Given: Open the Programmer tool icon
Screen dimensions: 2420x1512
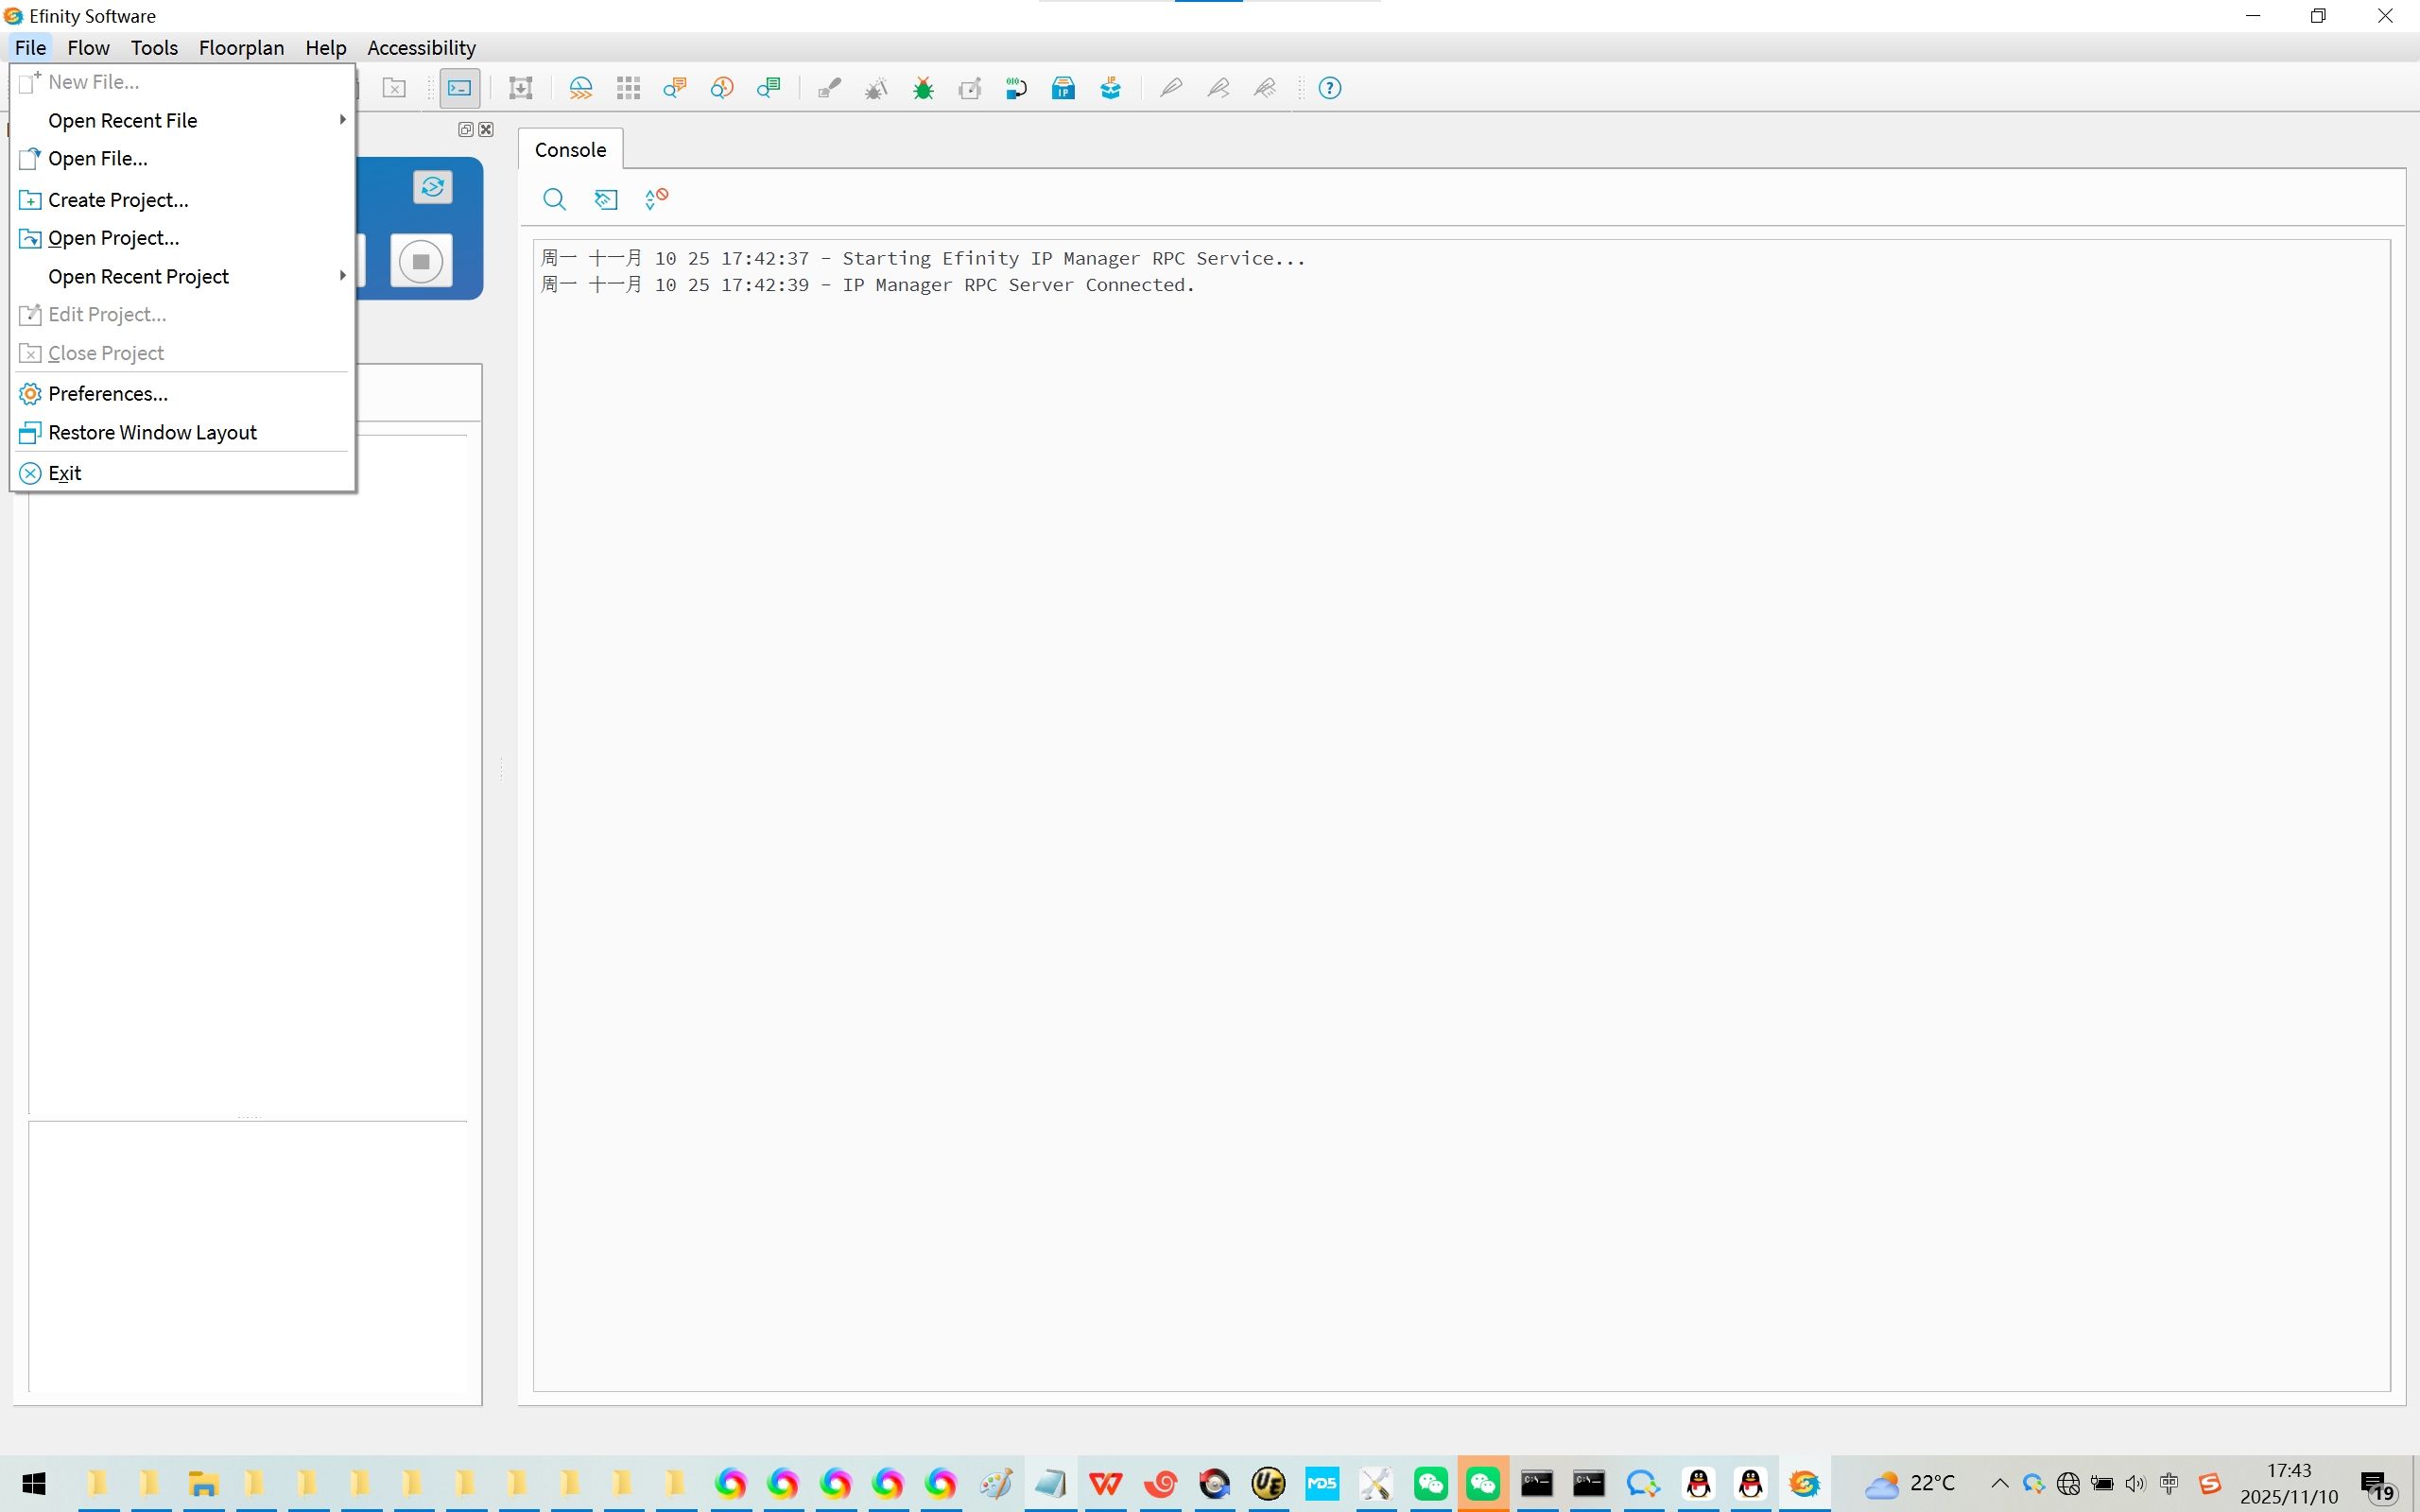Looking at the screenshot, I should [1016, 89].
